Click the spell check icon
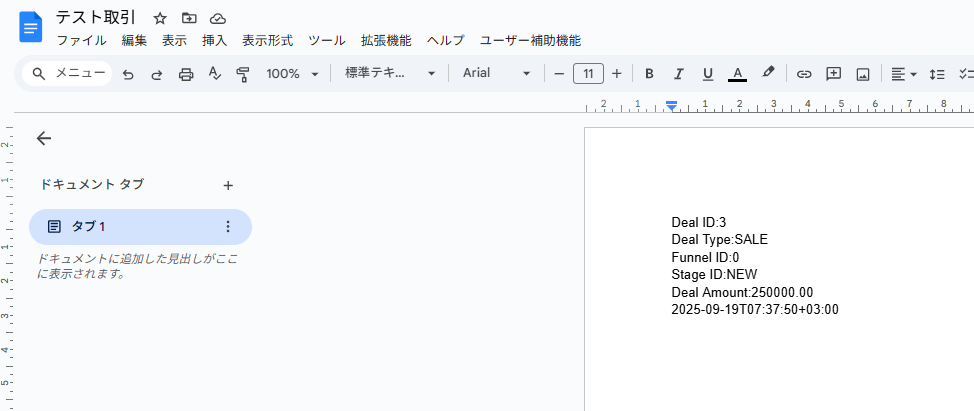The width and height of the screenshot is (974, 411). 214,74
